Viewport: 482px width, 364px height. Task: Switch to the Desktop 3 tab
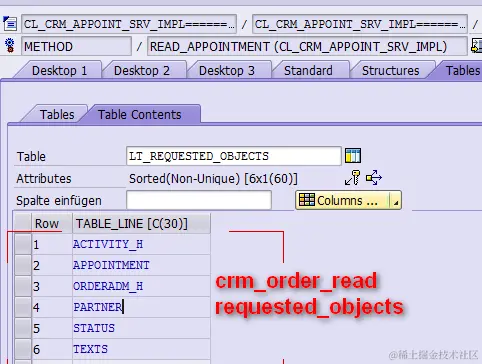click(227, 70)
